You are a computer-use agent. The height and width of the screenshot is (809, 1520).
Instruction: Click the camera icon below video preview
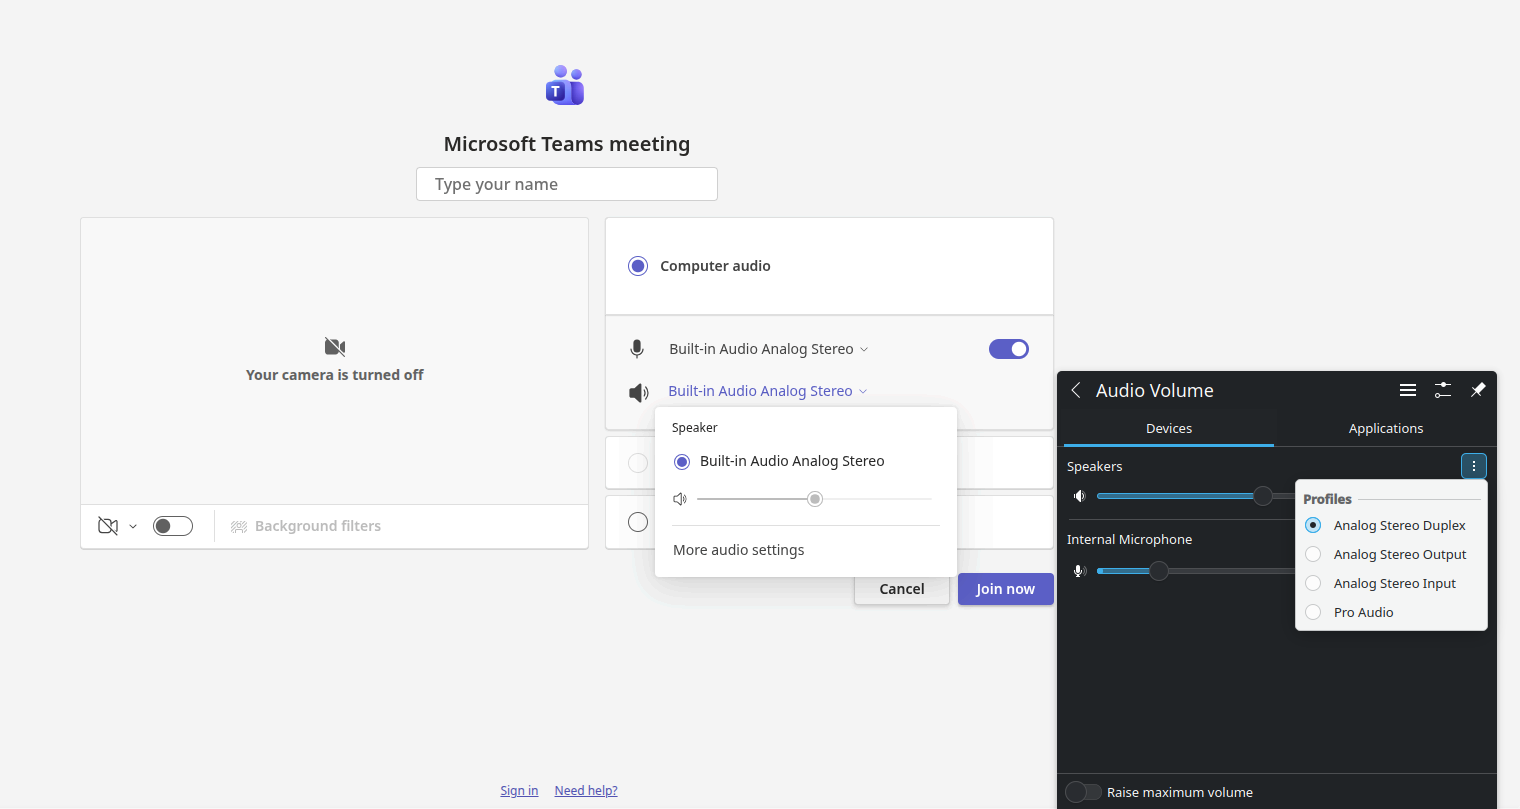[x=108, y=526]
